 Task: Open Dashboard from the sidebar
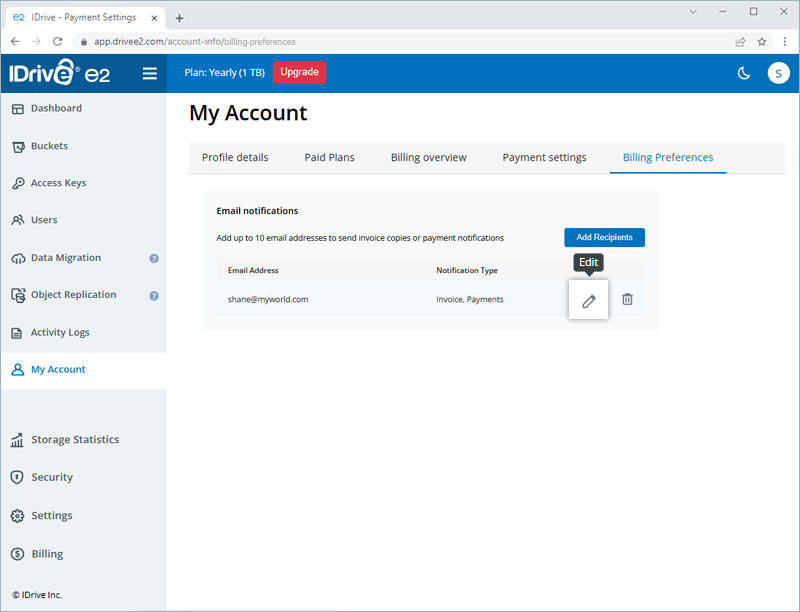click(x=56, y=108)
